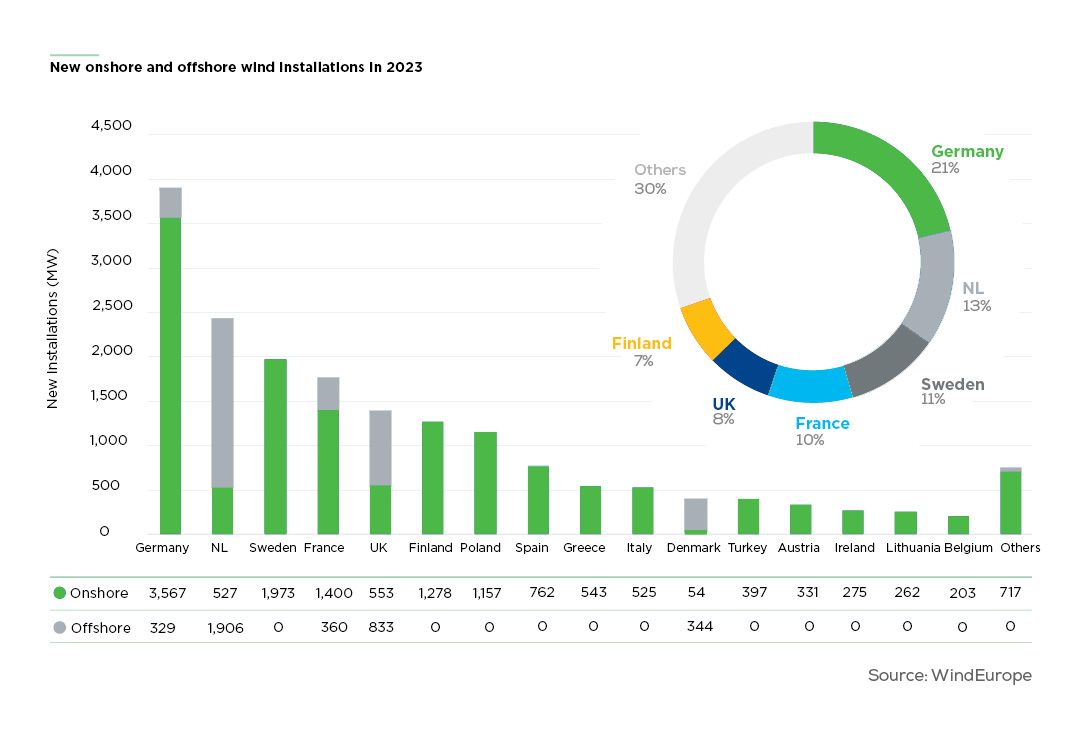Click the Poland green bar
Viewport: 1082px width, 738px height.
pyautogui.click(x=485, y=483)
